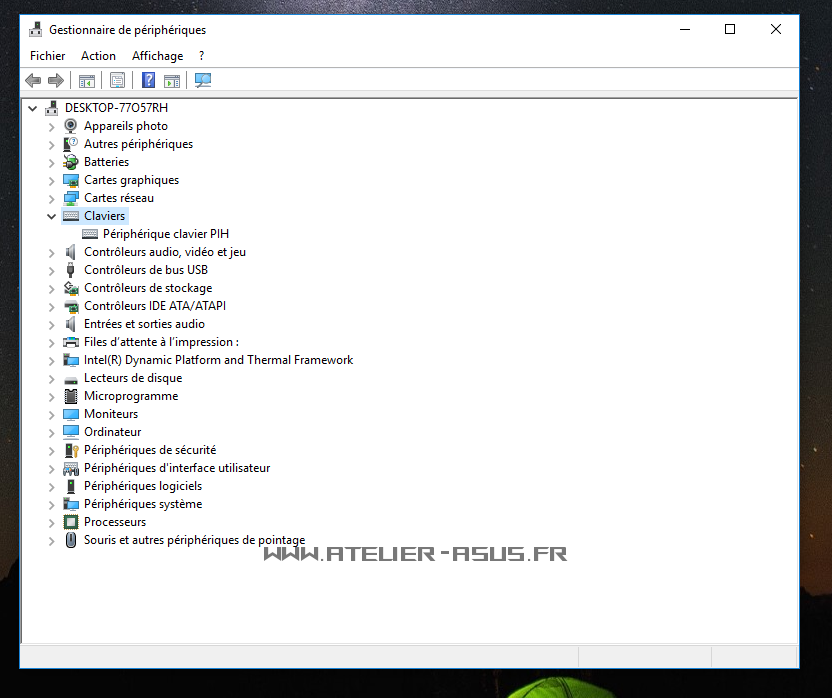Image resolution: width=832 pixels, height=698 pixels.
Task: Click the Appareils photo webcam icon
Action: 71,126
